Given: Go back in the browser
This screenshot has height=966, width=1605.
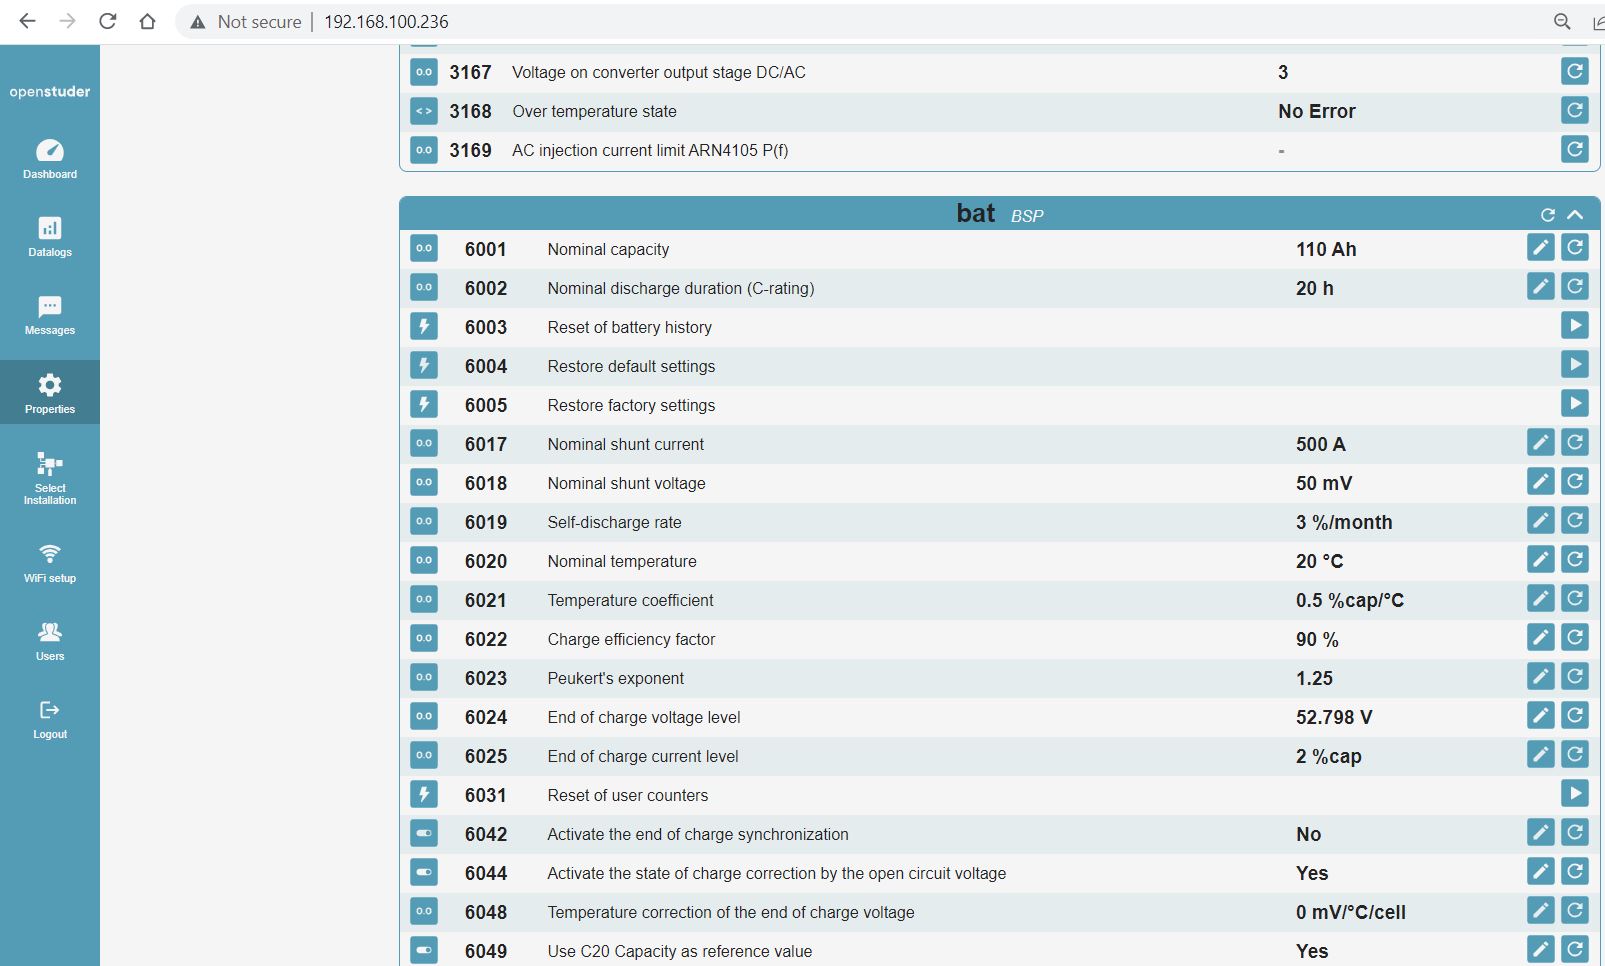Looking at the screenshot, I should (x=27, y=21).
